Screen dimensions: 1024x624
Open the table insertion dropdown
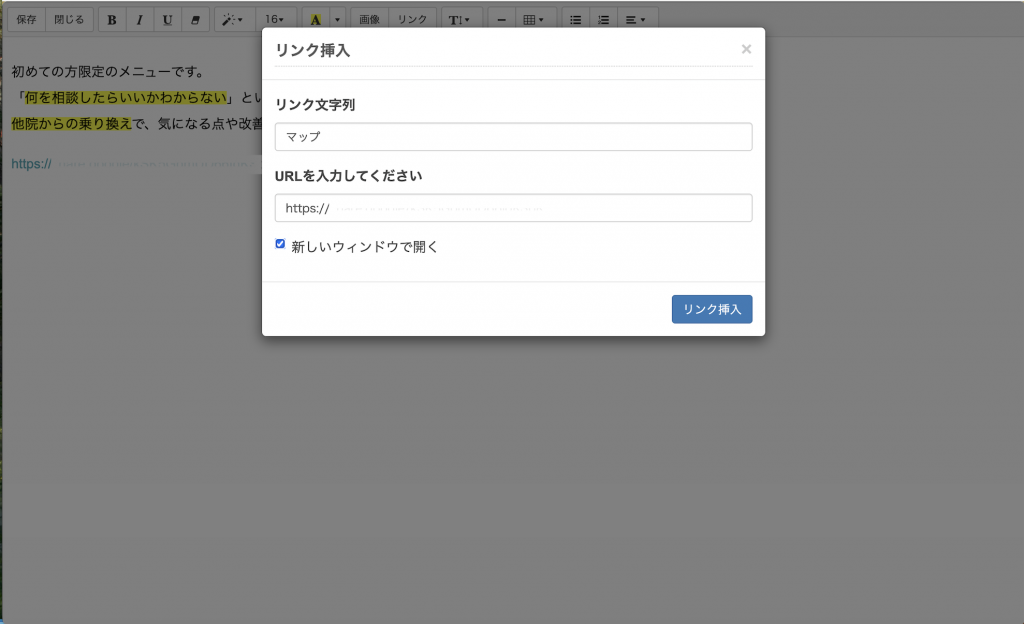(534, 19)
